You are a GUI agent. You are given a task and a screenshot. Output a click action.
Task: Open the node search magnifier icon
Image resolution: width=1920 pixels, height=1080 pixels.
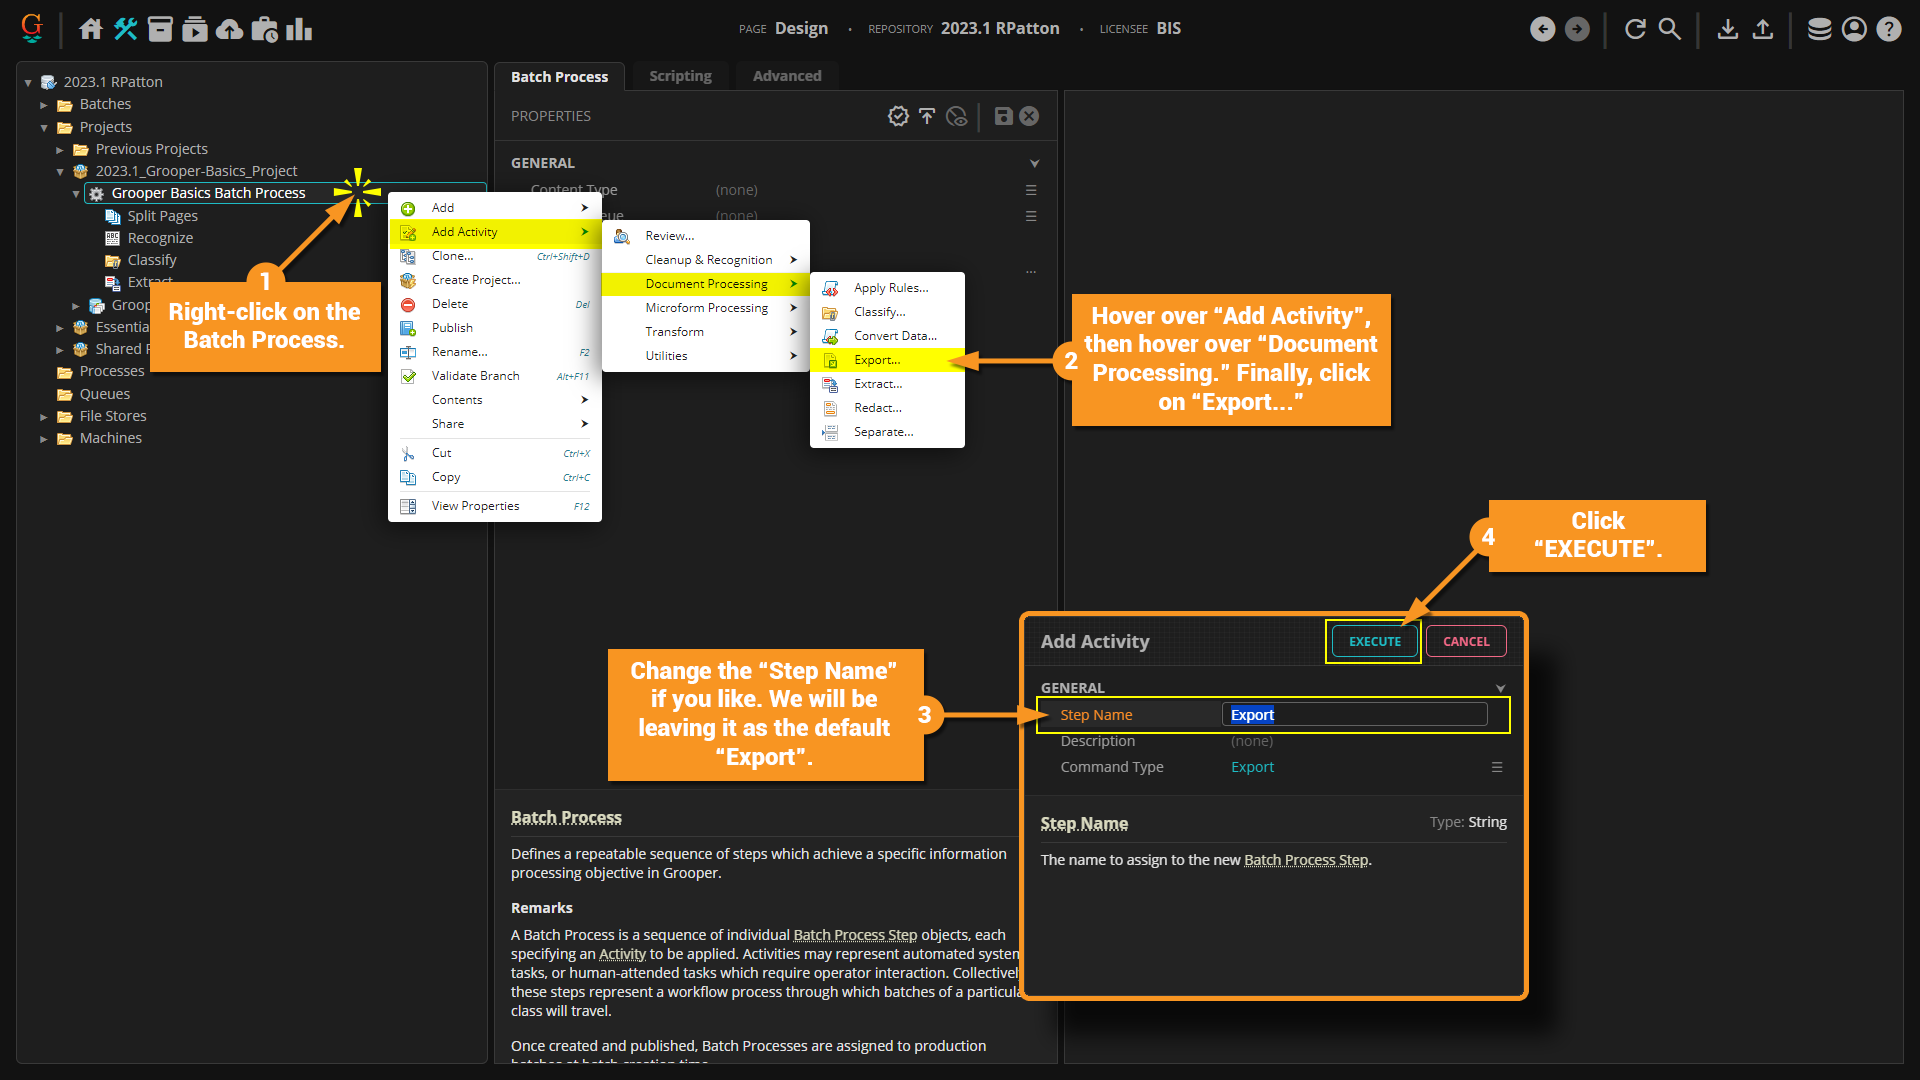click(x=1670, y=29)
